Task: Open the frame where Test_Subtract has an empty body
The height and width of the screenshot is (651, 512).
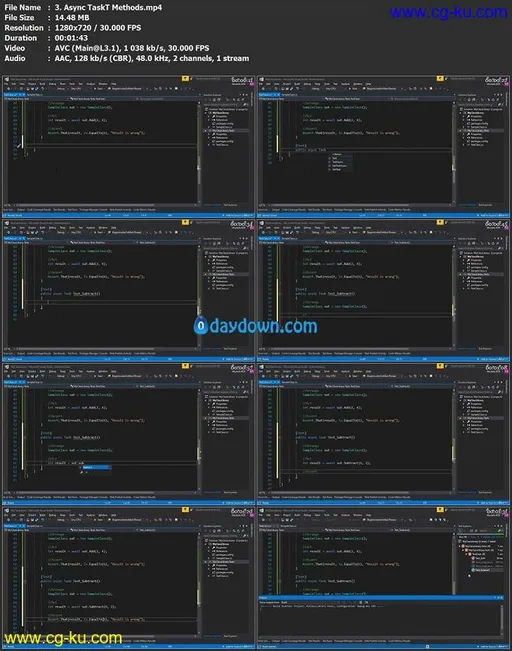Action: point(128,290)
